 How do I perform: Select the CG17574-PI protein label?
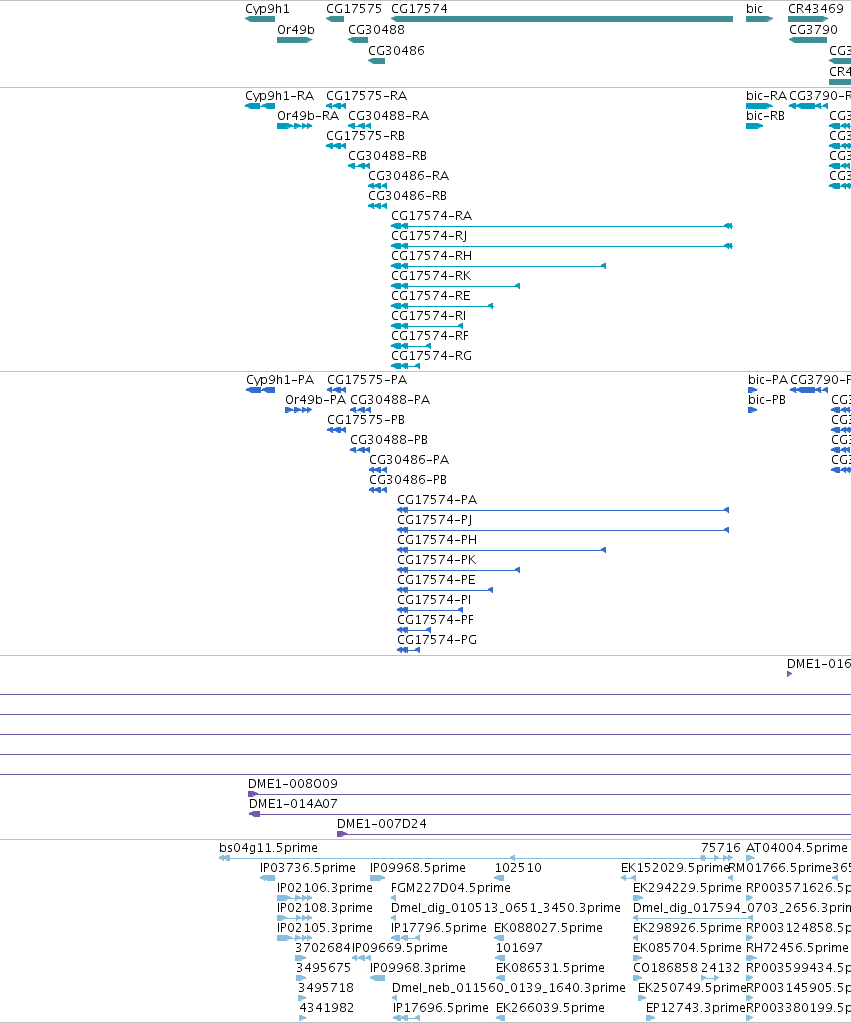[x=434, y=600]
